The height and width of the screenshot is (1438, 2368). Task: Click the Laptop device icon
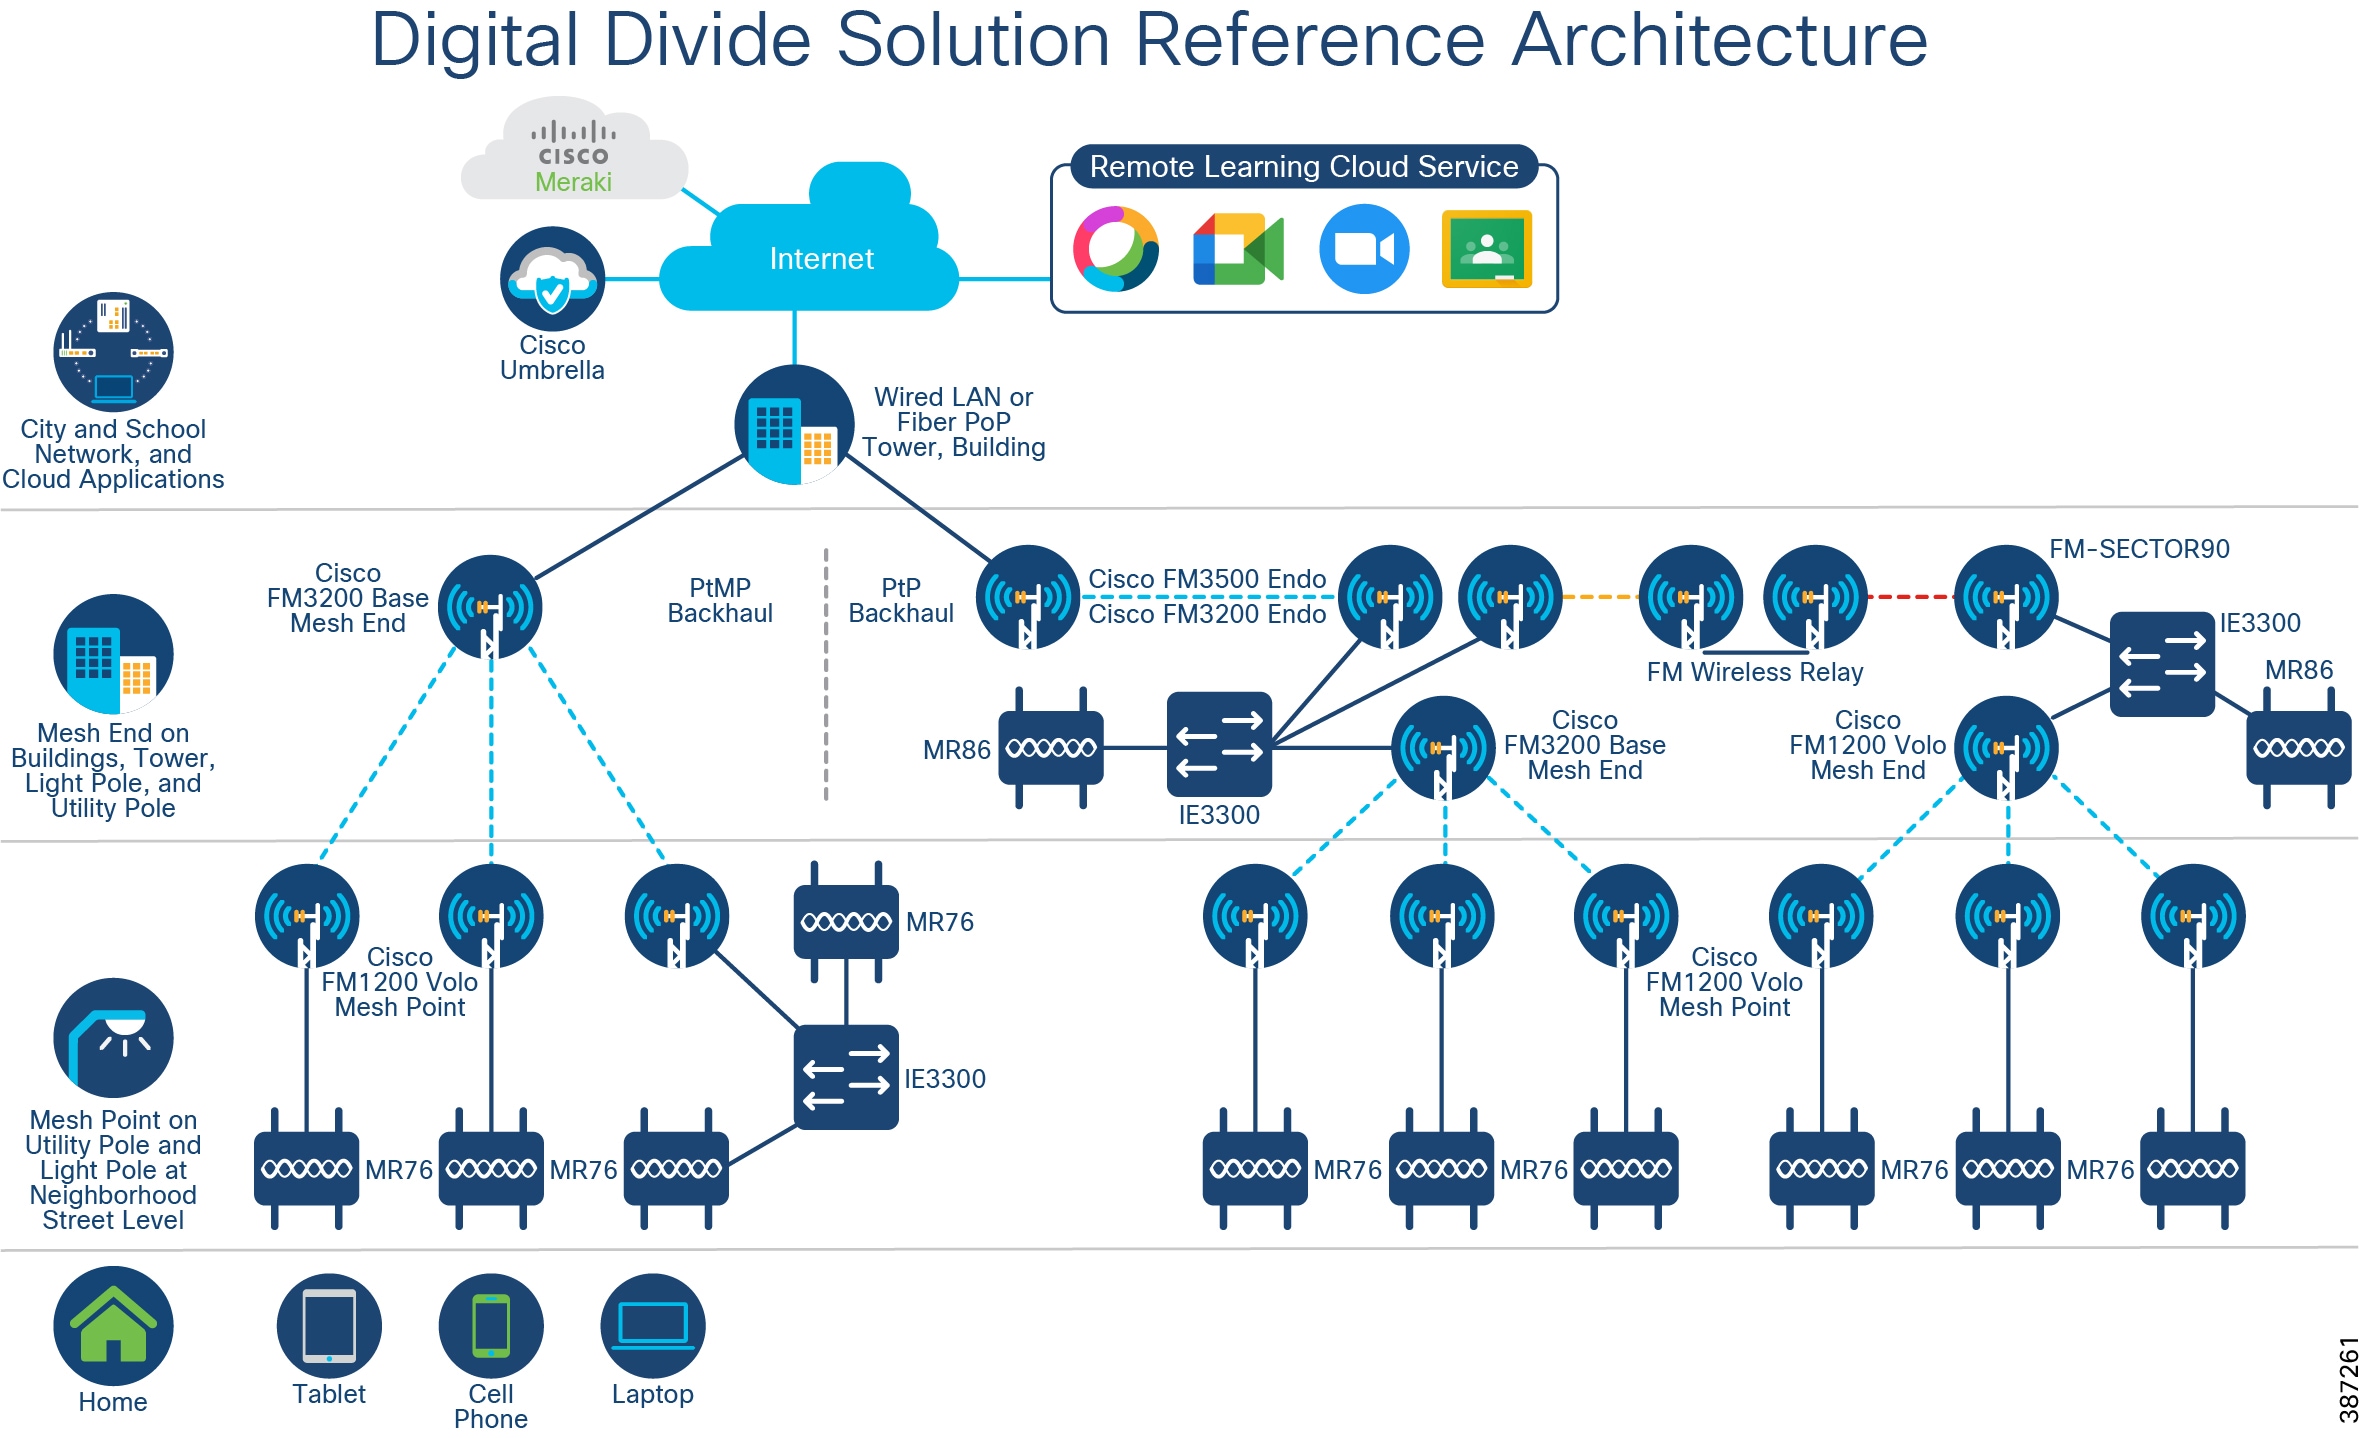[651, 1322]
